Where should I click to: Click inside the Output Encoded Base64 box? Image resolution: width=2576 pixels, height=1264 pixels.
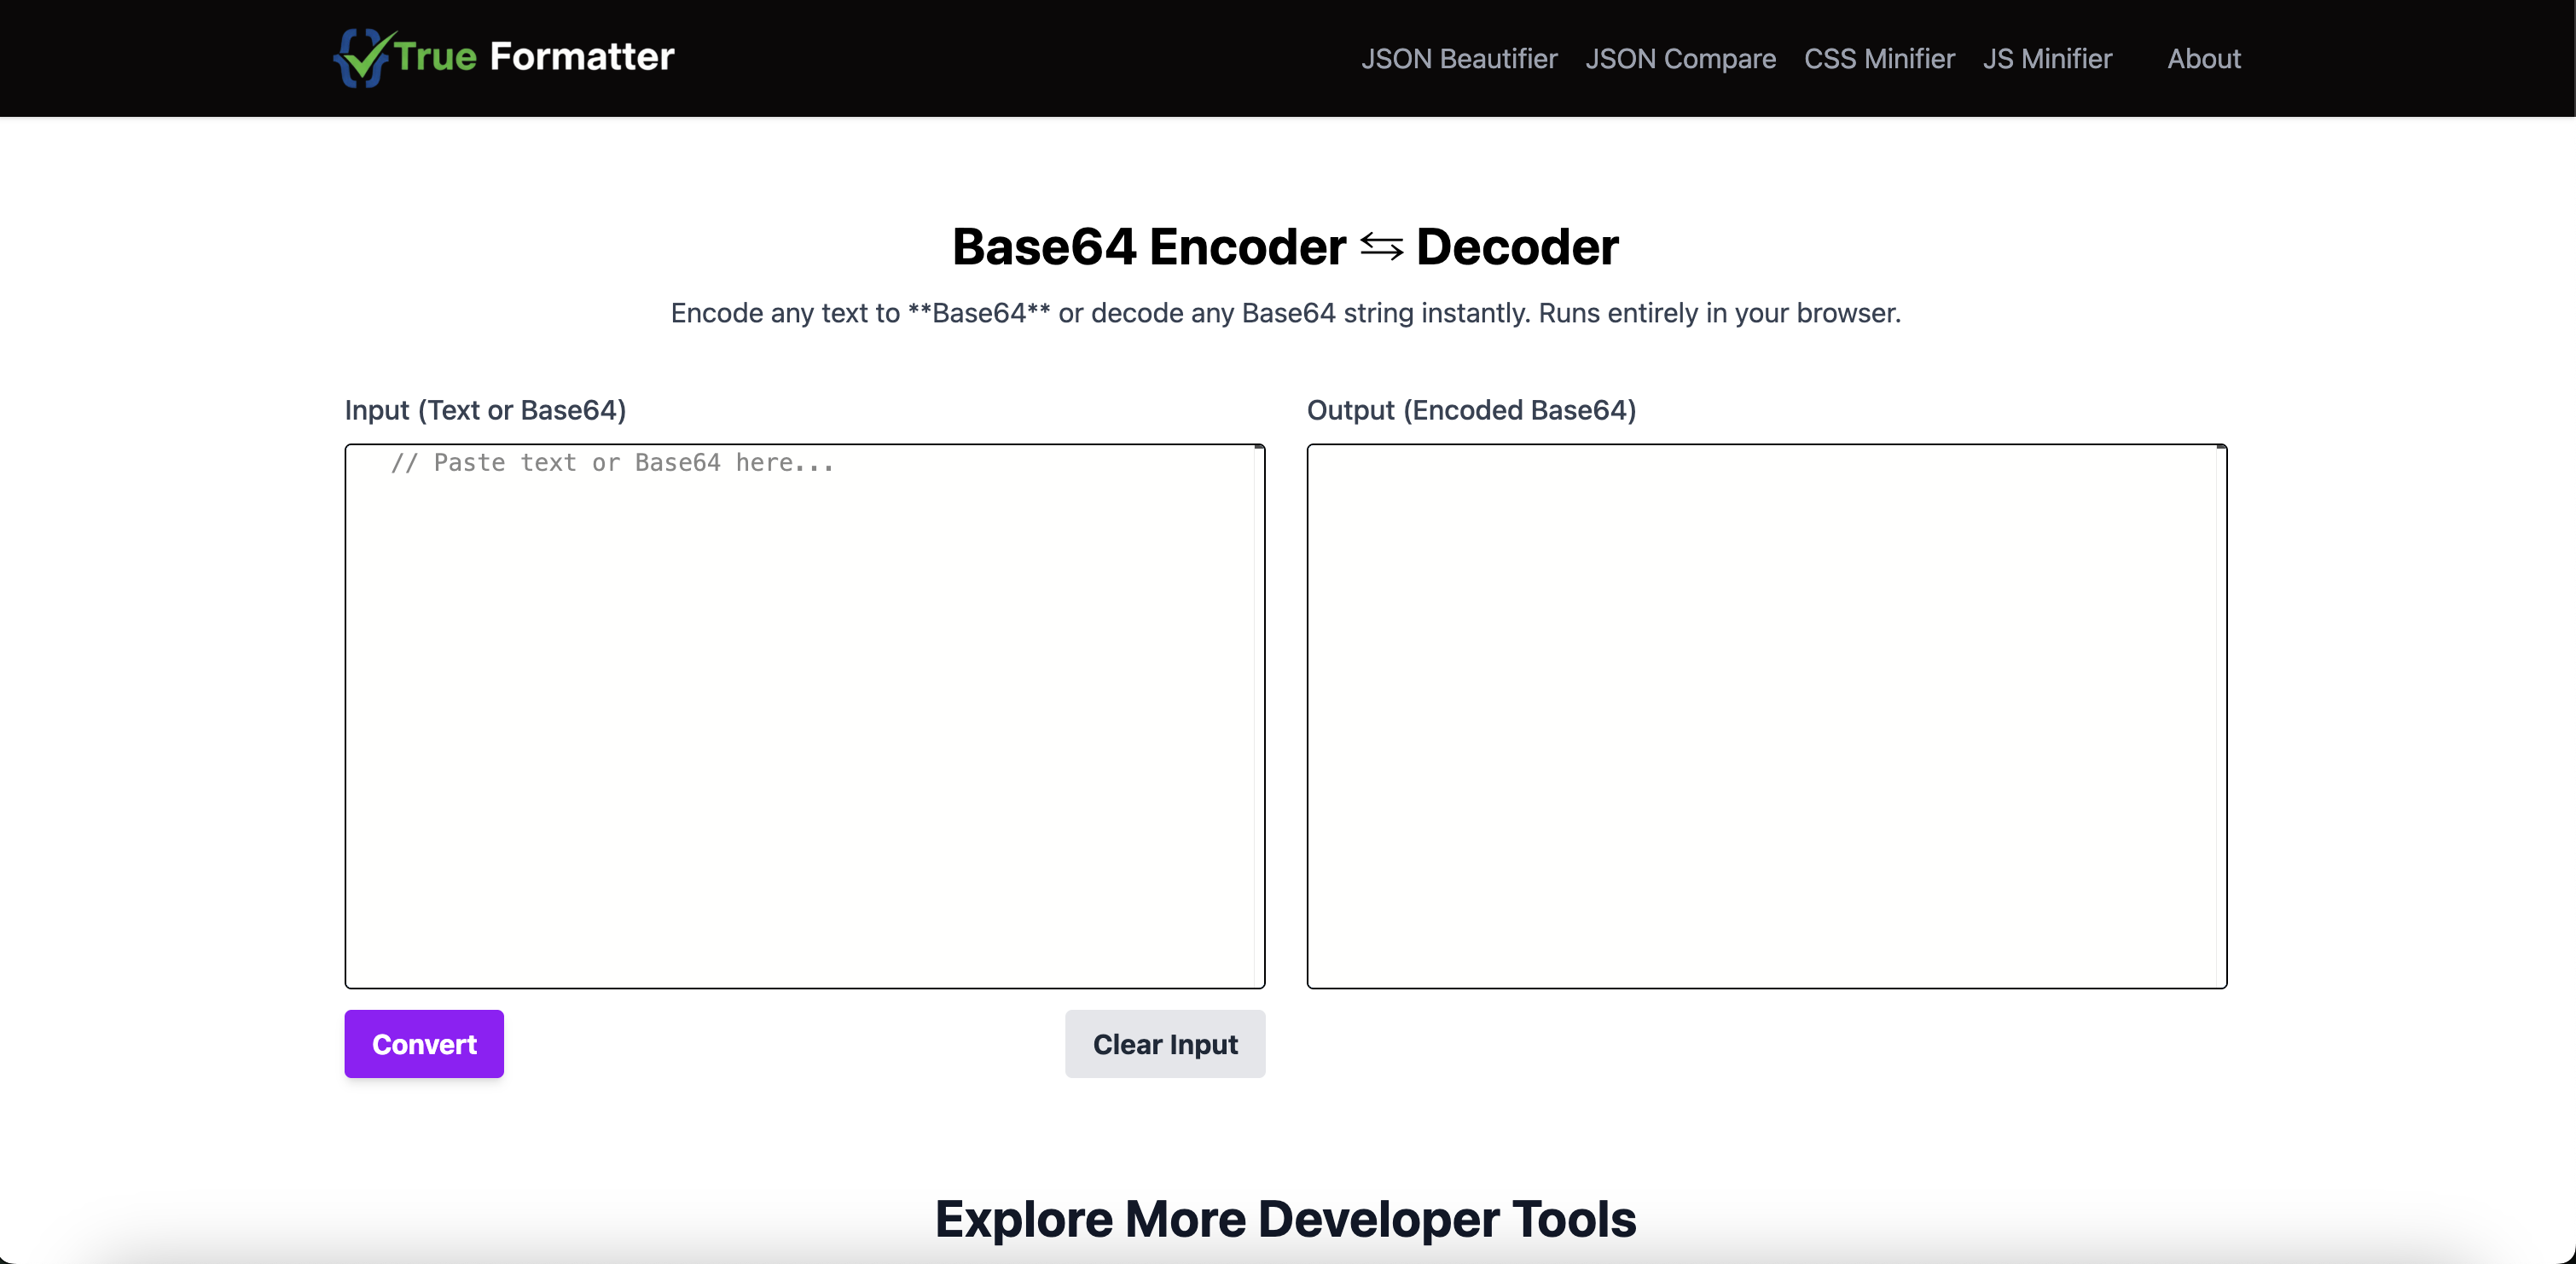(x=1760, y=715)
